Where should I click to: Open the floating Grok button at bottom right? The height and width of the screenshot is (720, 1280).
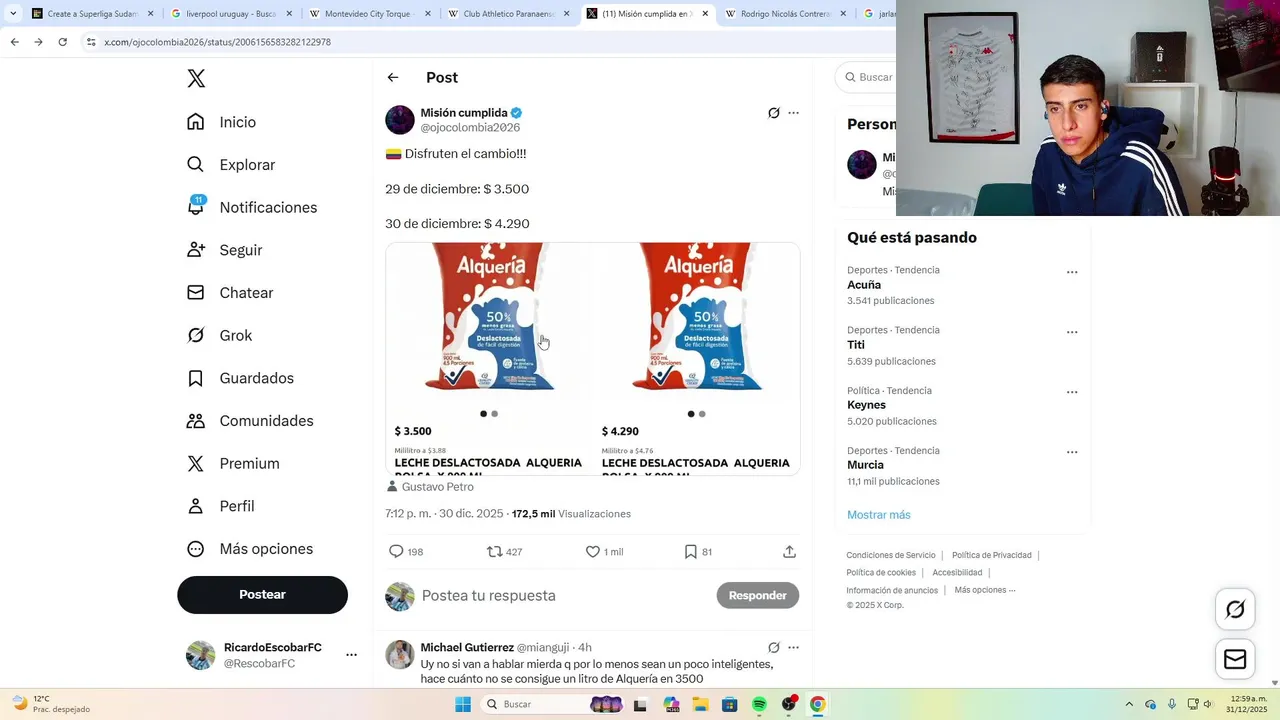coord(1235,609)
